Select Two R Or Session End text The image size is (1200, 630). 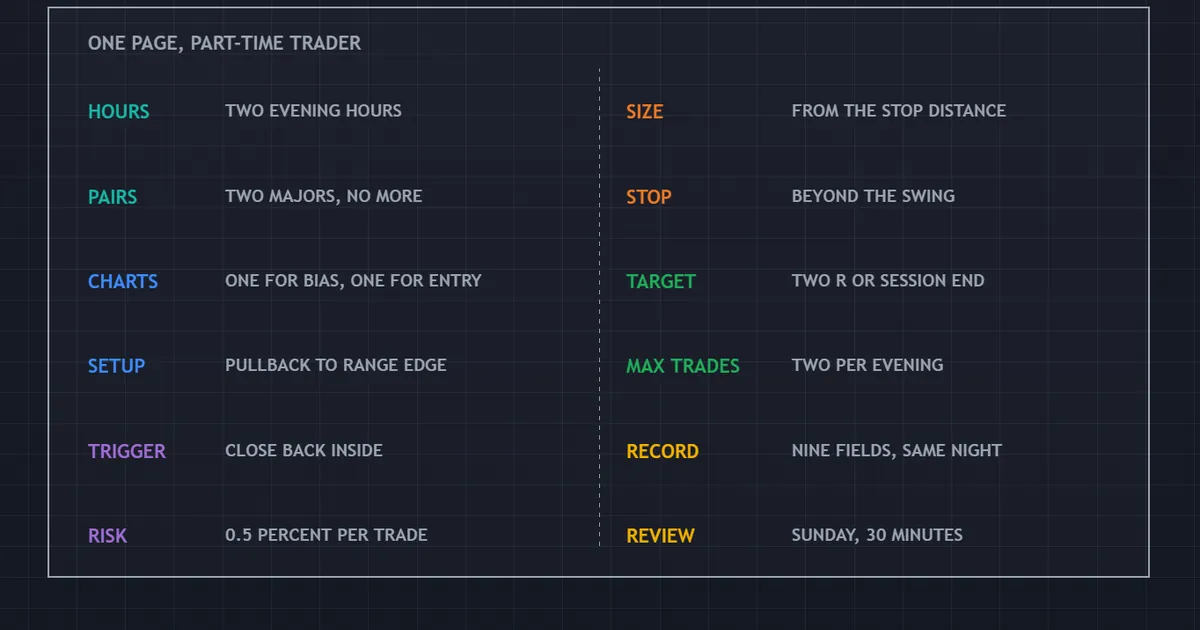[x=888, y=280]
